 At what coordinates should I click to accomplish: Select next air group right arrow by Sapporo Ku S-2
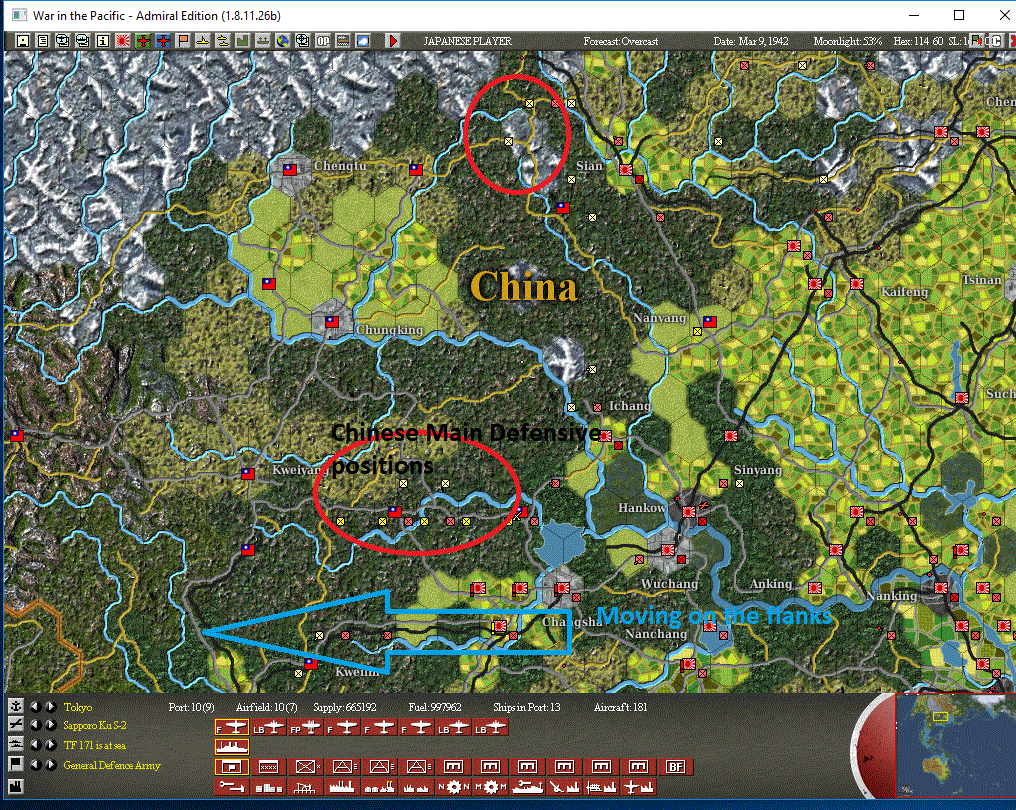pos(51,724)
